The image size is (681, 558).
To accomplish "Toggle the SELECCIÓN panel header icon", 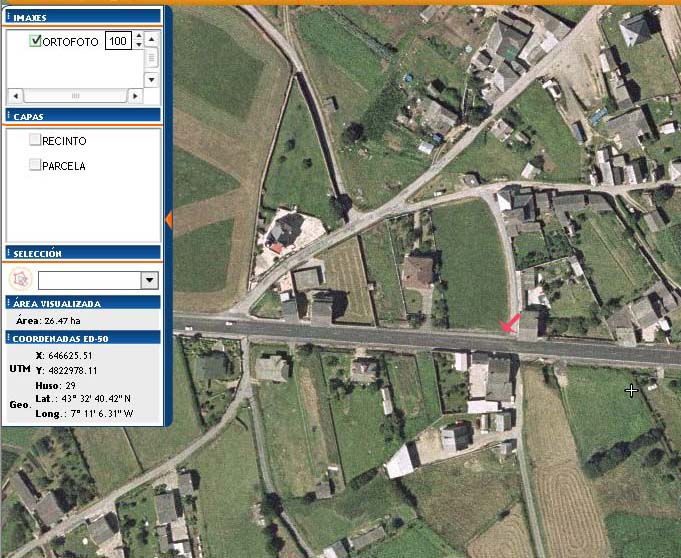I will click(x=9, y=254).
